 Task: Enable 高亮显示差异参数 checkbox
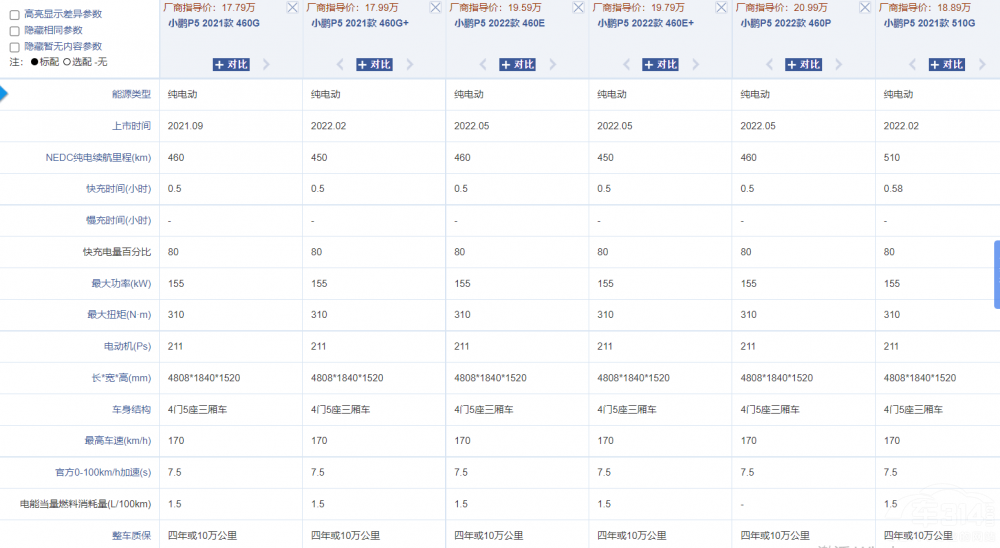tap(14, 15)
